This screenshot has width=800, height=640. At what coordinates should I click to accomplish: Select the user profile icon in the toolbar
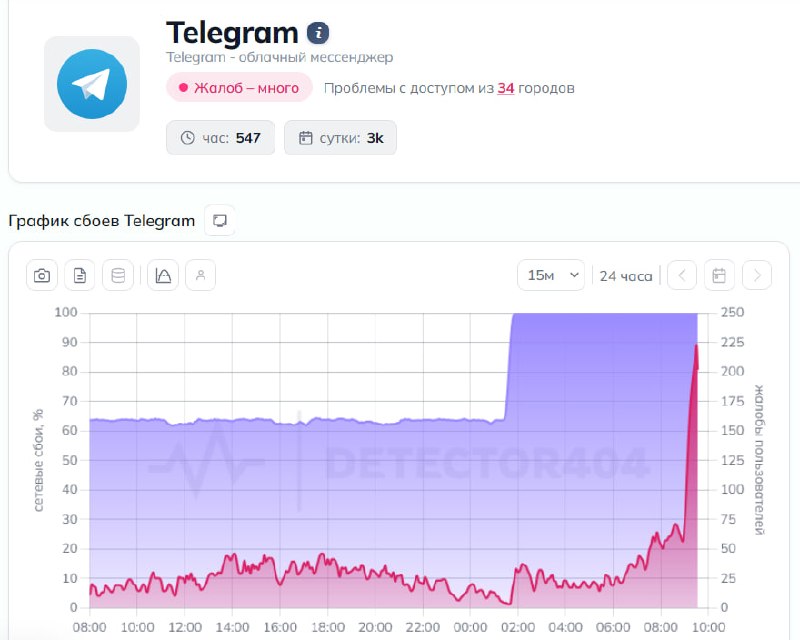coord(200,275)
